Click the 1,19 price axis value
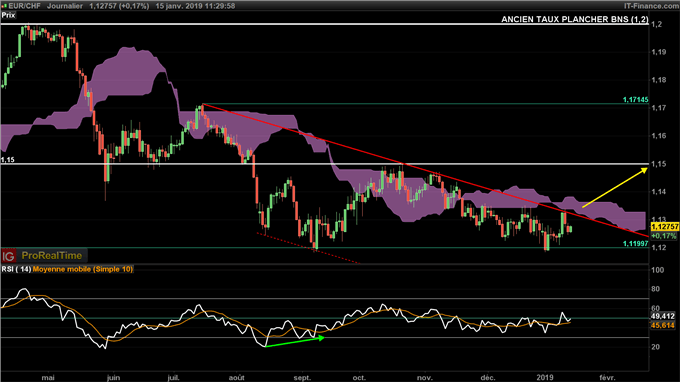680x382 pixels. (659, 52)
